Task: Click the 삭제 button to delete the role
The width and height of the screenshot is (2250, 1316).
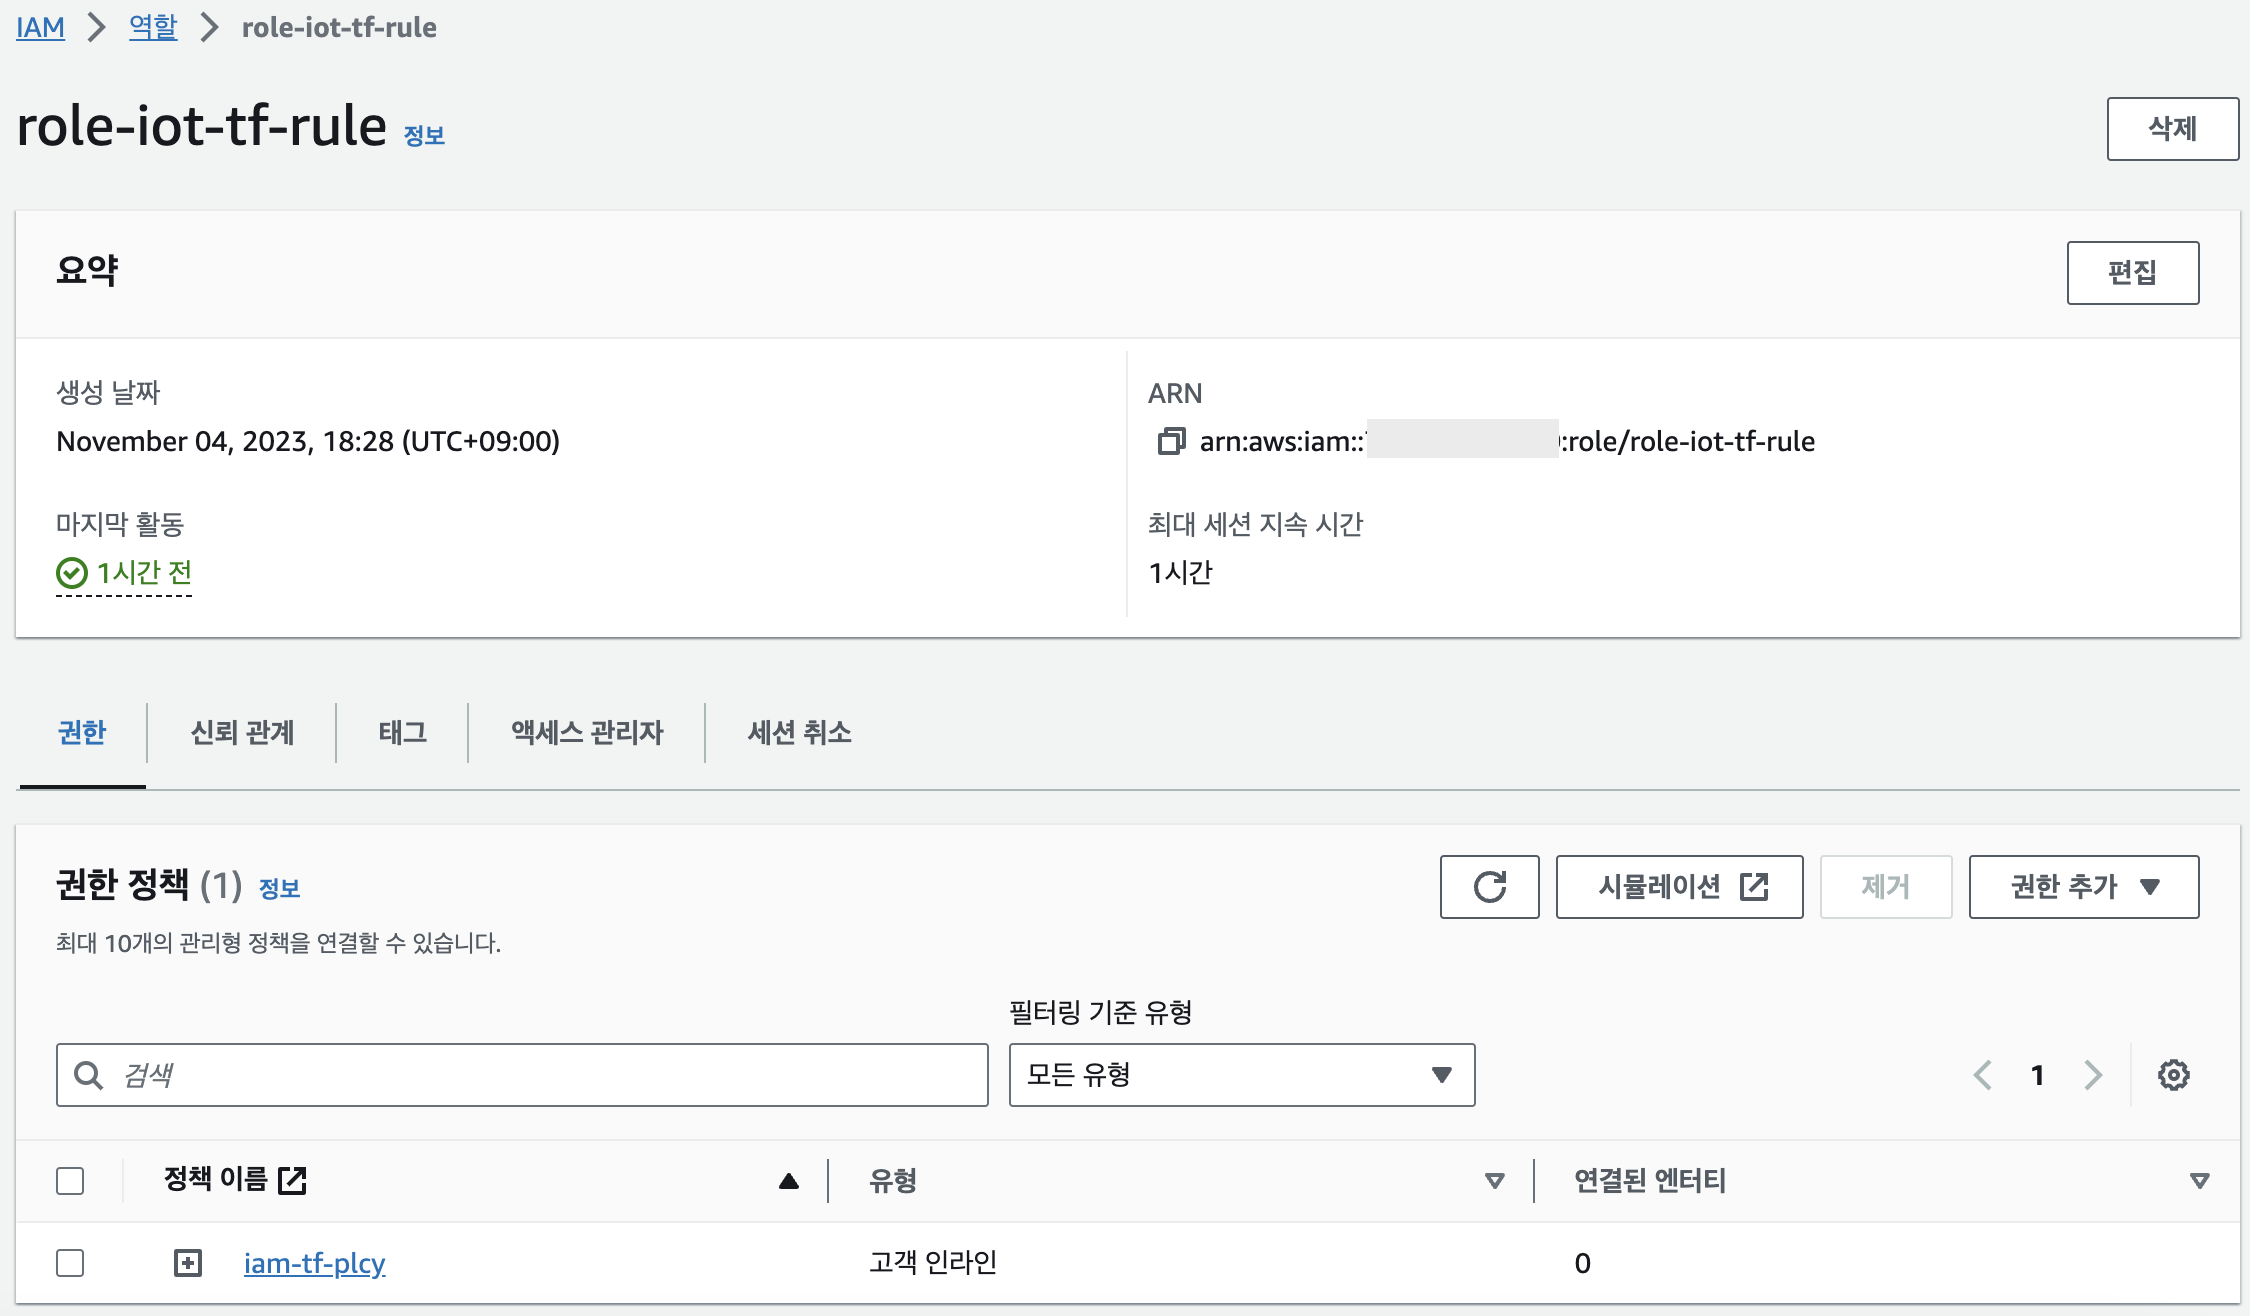Action: [x=2172, y=129]
